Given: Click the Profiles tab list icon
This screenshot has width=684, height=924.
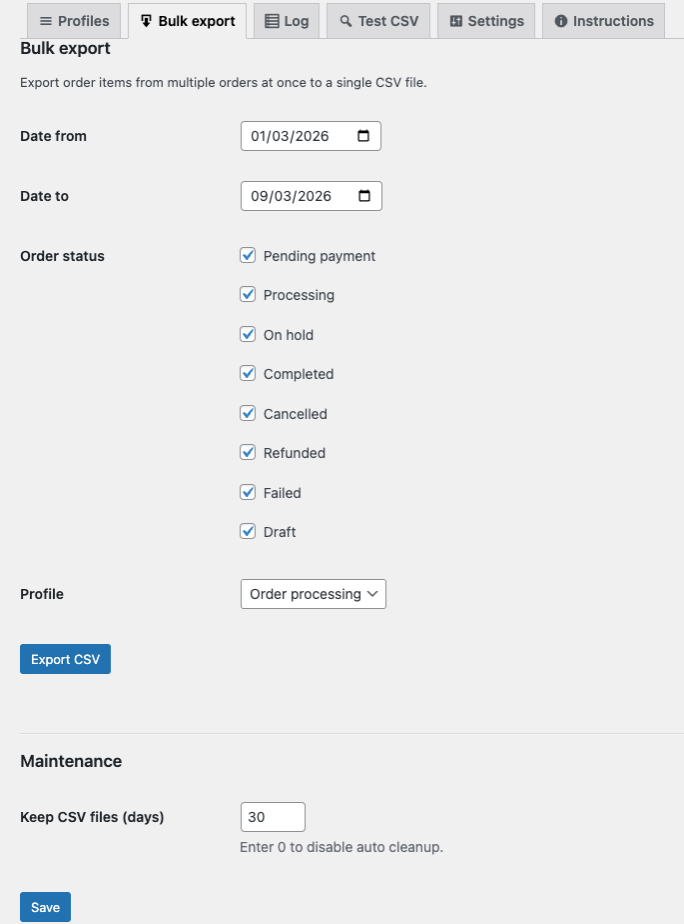Looking at the screenshot, I should click(x=45, y=21).
